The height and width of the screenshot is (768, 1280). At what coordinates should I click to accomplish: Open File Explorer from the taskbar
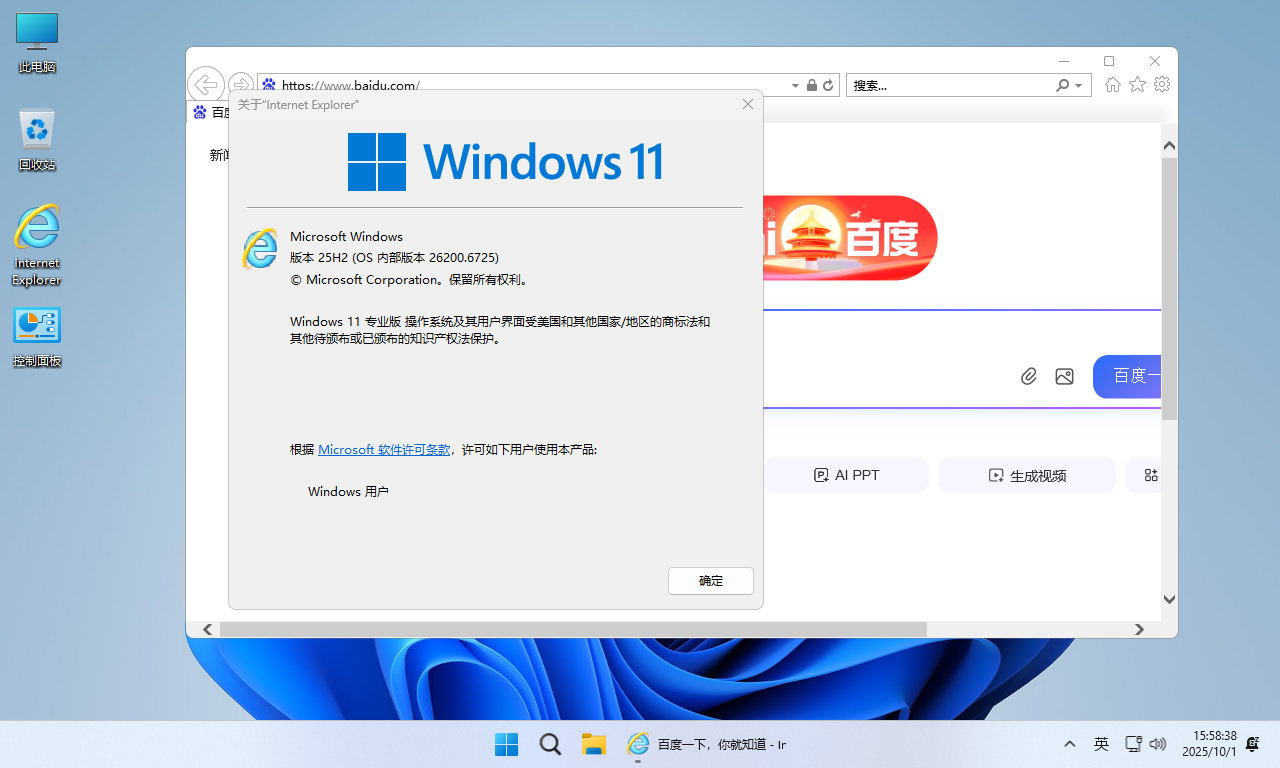(x=594, y=744)
